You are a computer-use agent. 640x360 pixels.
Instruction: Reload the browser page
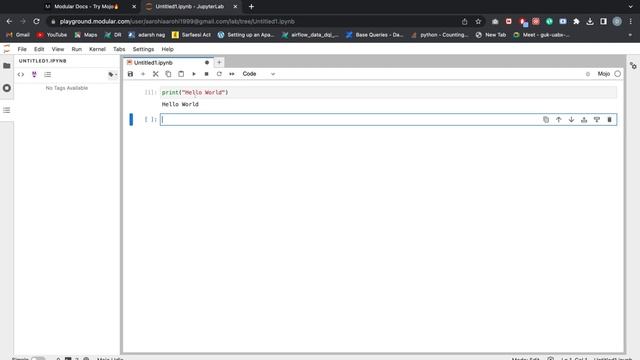(x=36, y=21)
